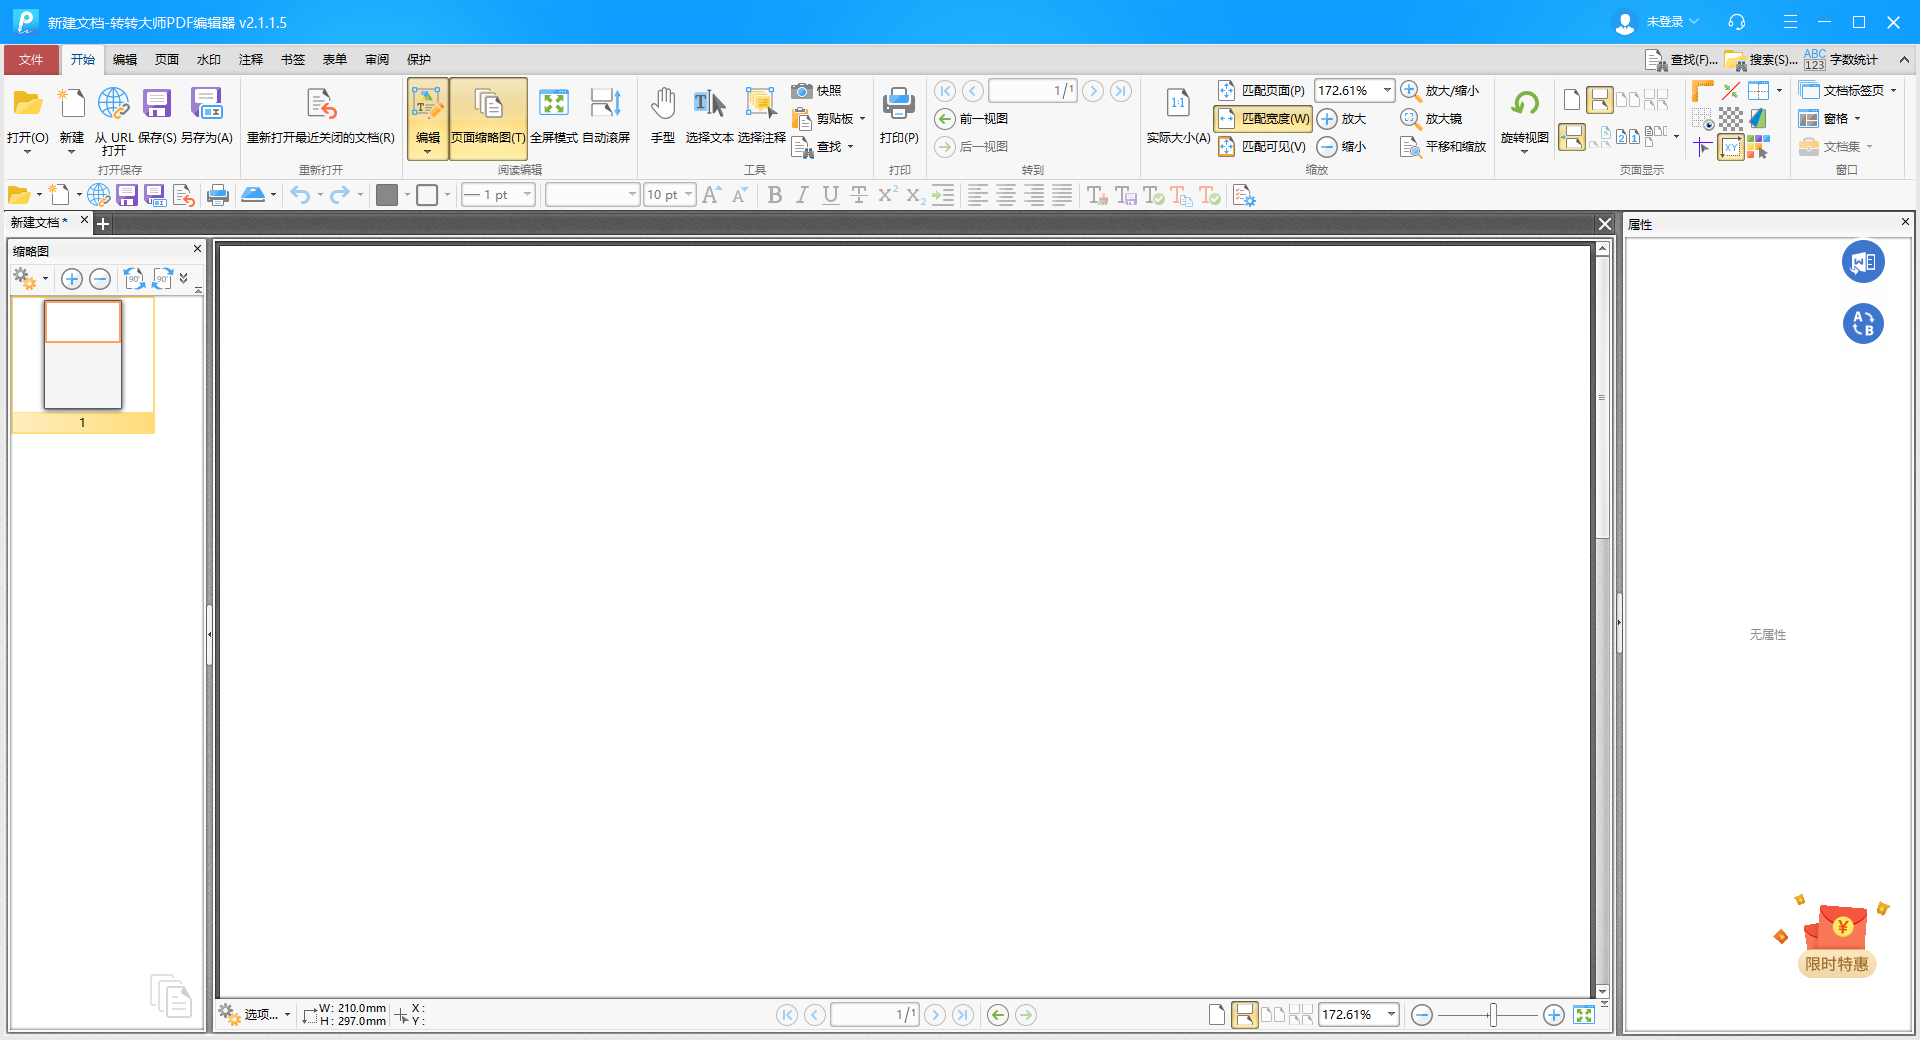Open 搜索(S)... search button
This screenshot has height=1040, width=1920.
coord(1761,60)
